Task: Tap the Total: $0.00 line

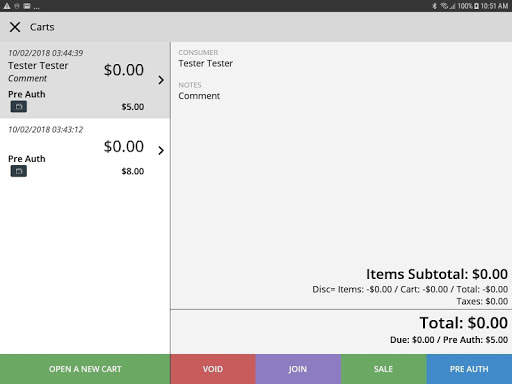Action: [x=464, y=323]
